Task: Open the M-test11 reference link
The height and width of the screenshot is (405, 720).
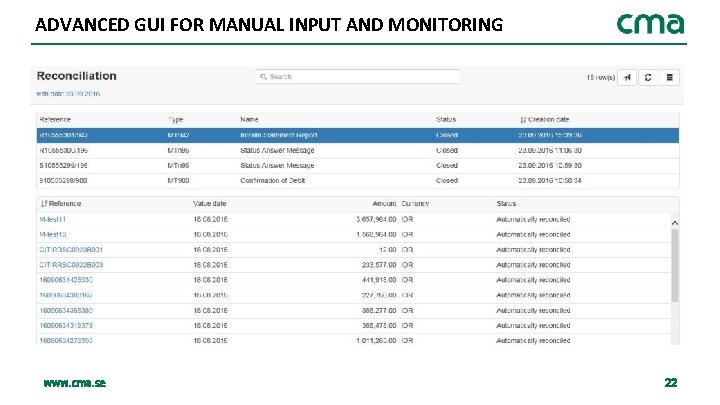Action: point(52,219)
